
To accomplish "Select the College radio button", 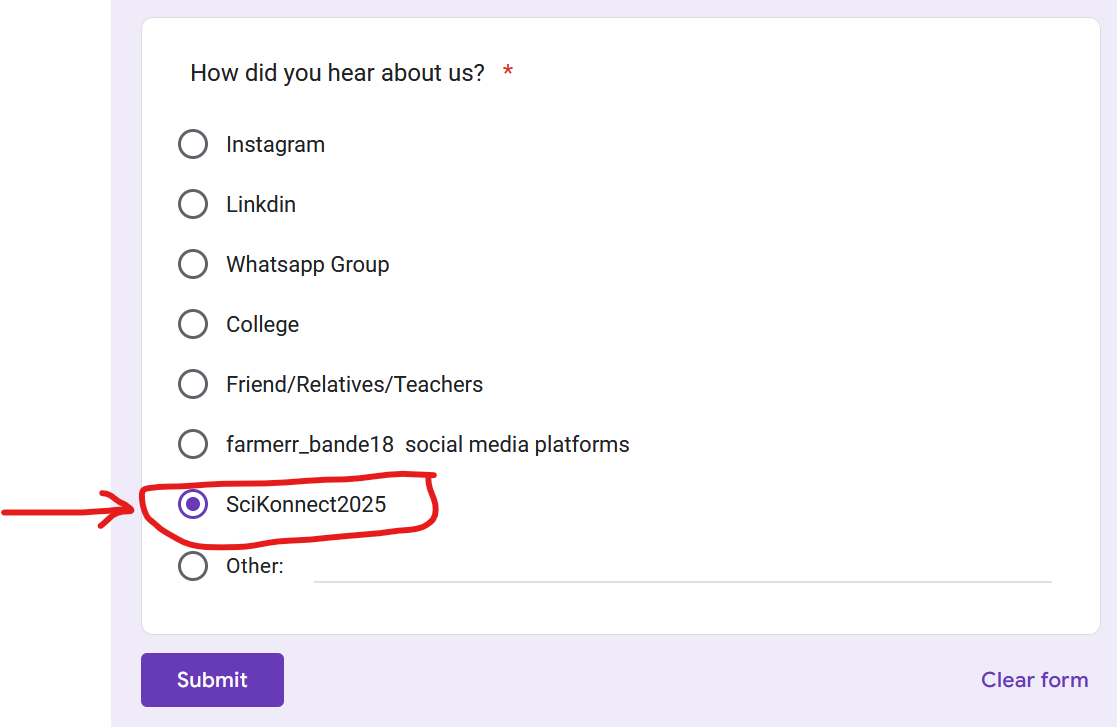I will pyautogui.click(x=193, y=324).
